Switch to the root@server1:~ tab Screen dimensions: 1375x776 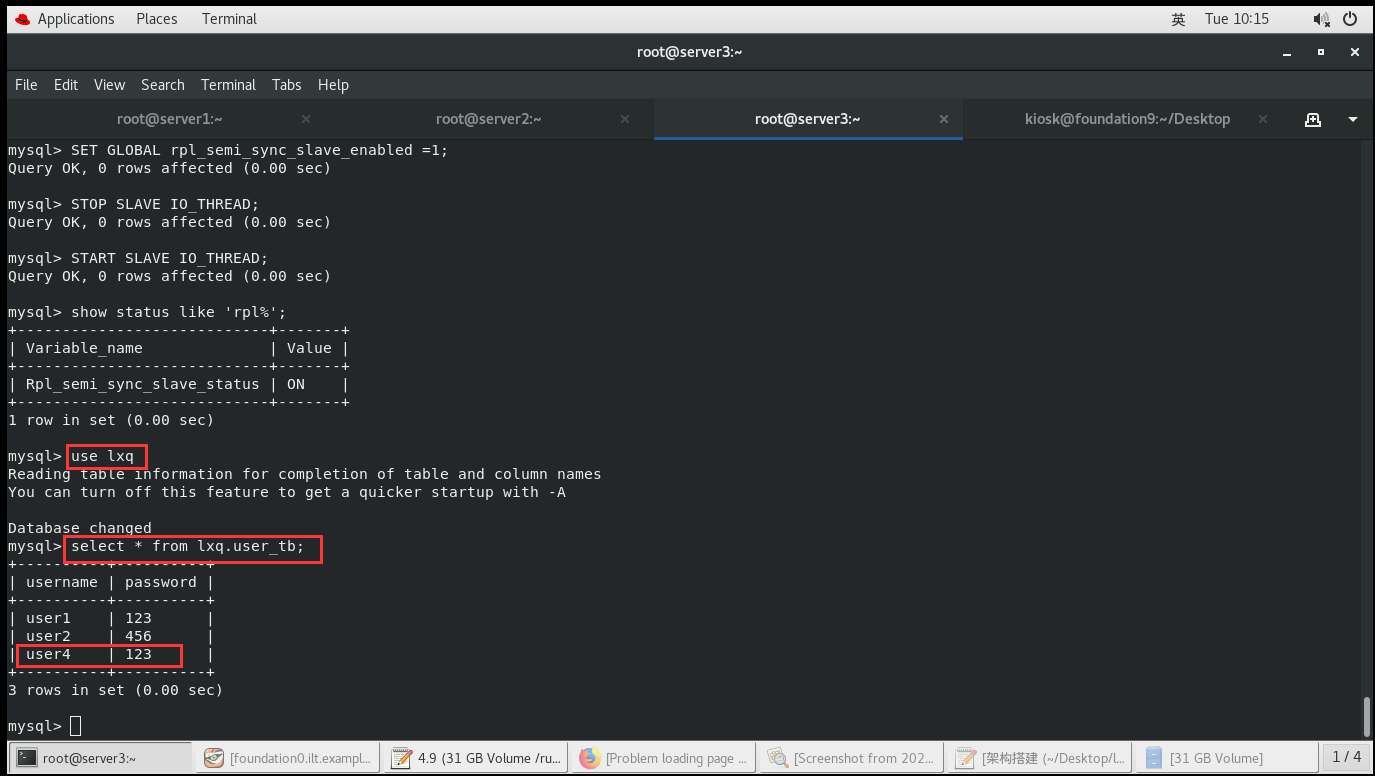click(170, 118)
